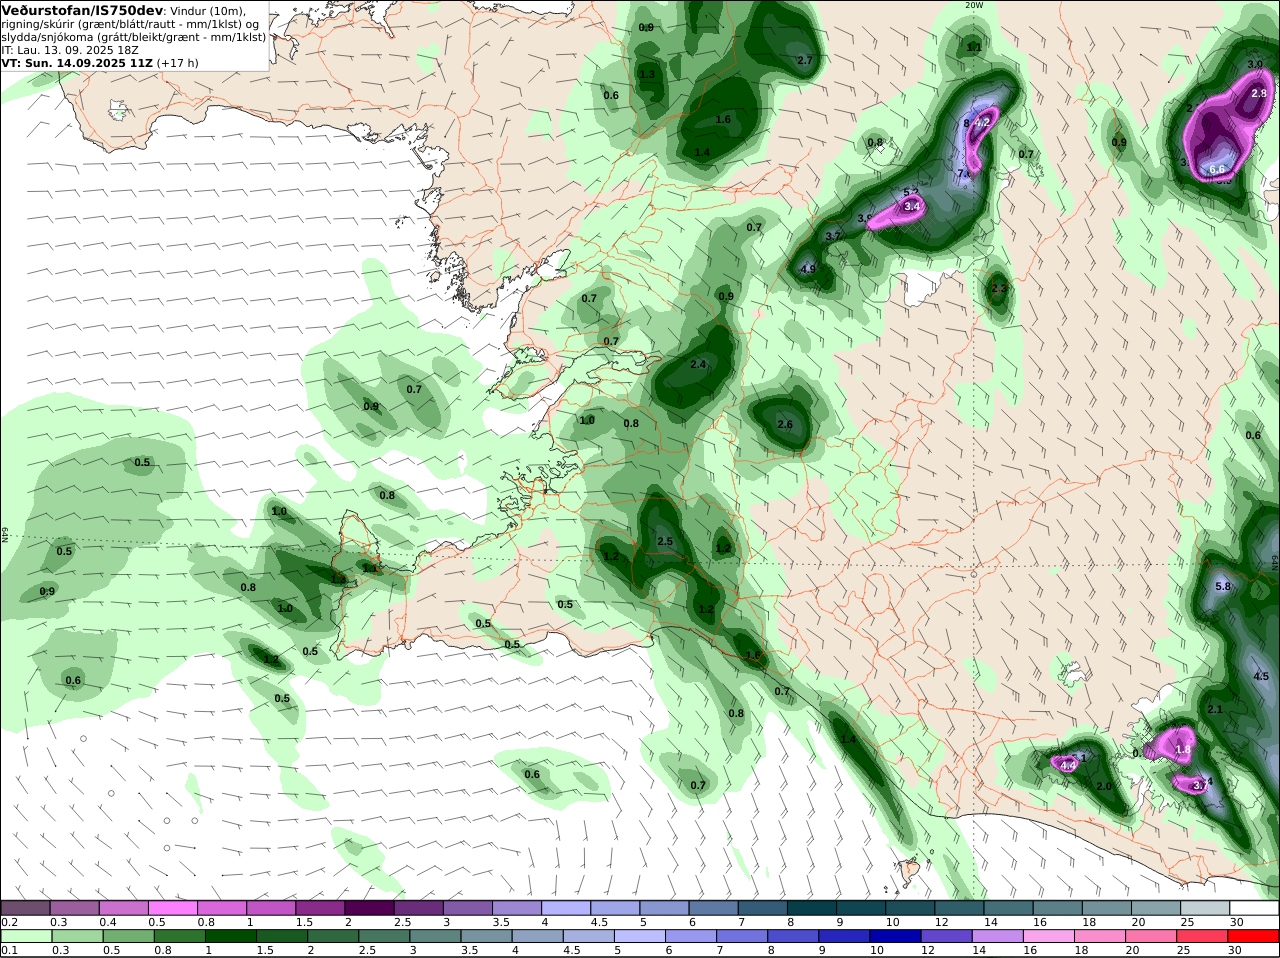Screen dimensions: 1280x958
Task: Click the 3.7 value in the map's green band
Action: tap(833, 236)
